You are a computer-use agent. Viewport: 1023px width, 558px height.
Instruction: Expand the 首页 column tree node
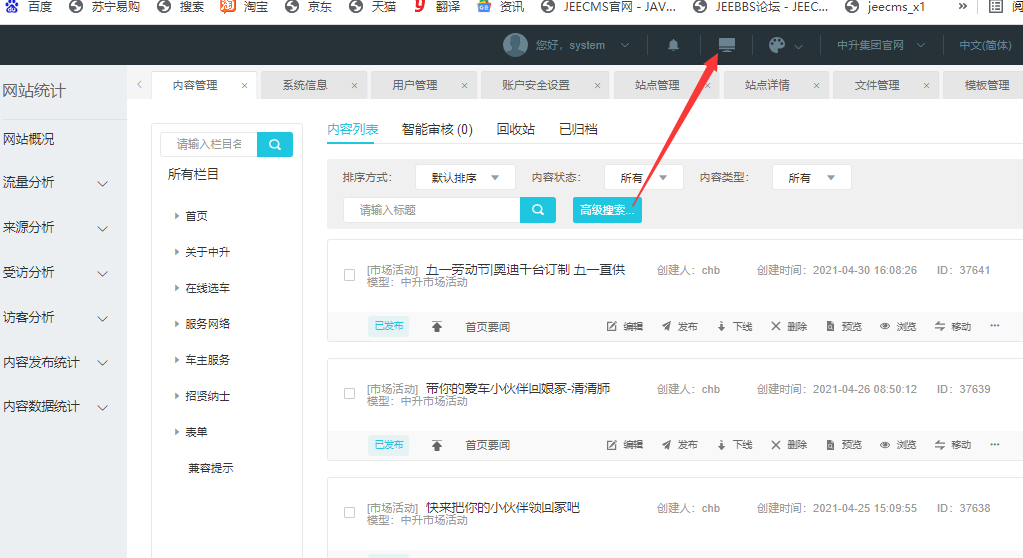coord(177,215)
